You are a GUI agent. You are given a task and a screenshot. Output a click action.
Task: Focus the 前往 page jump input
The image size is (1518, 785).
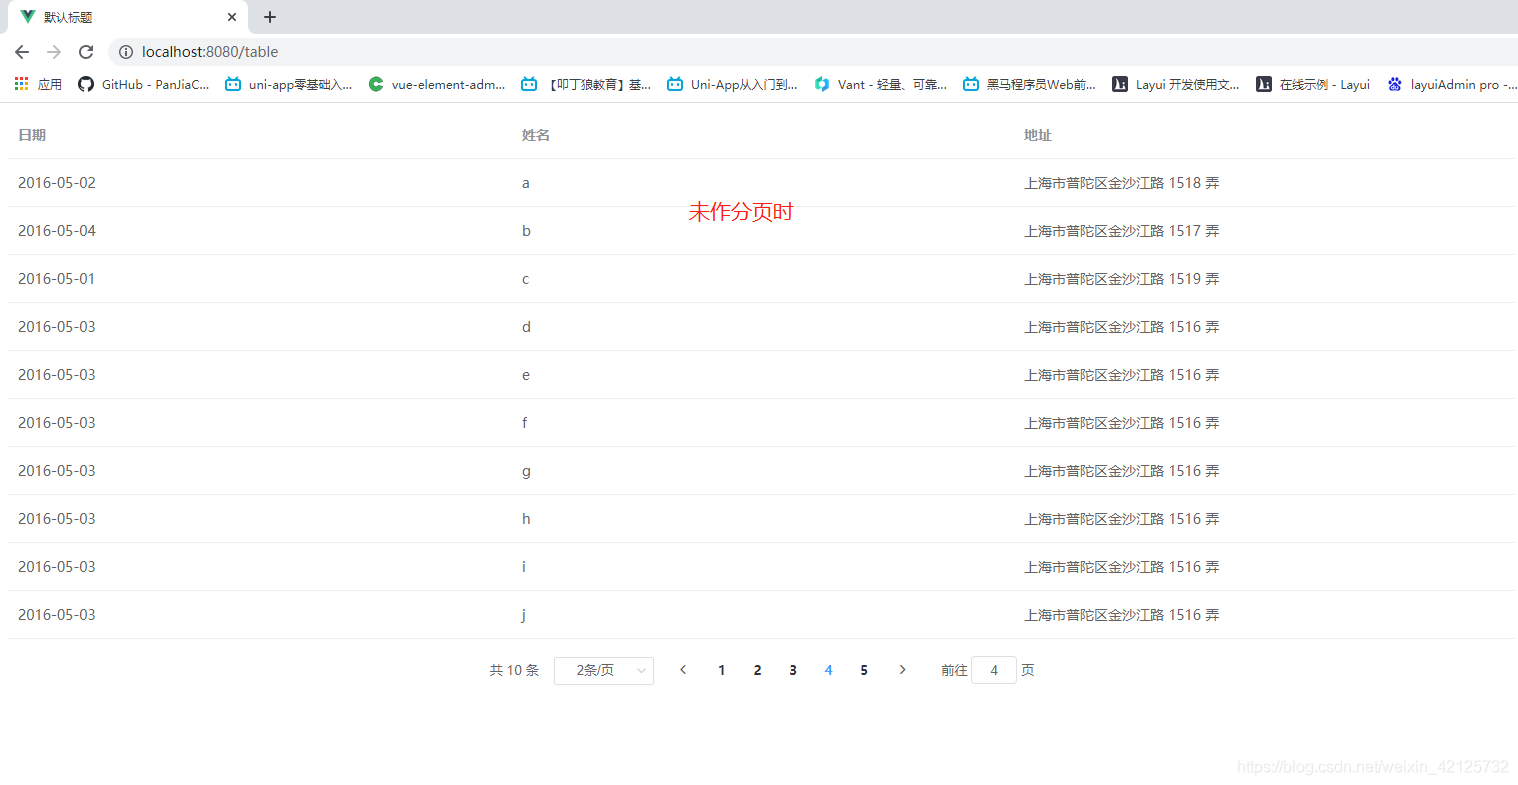coord(994,670)
